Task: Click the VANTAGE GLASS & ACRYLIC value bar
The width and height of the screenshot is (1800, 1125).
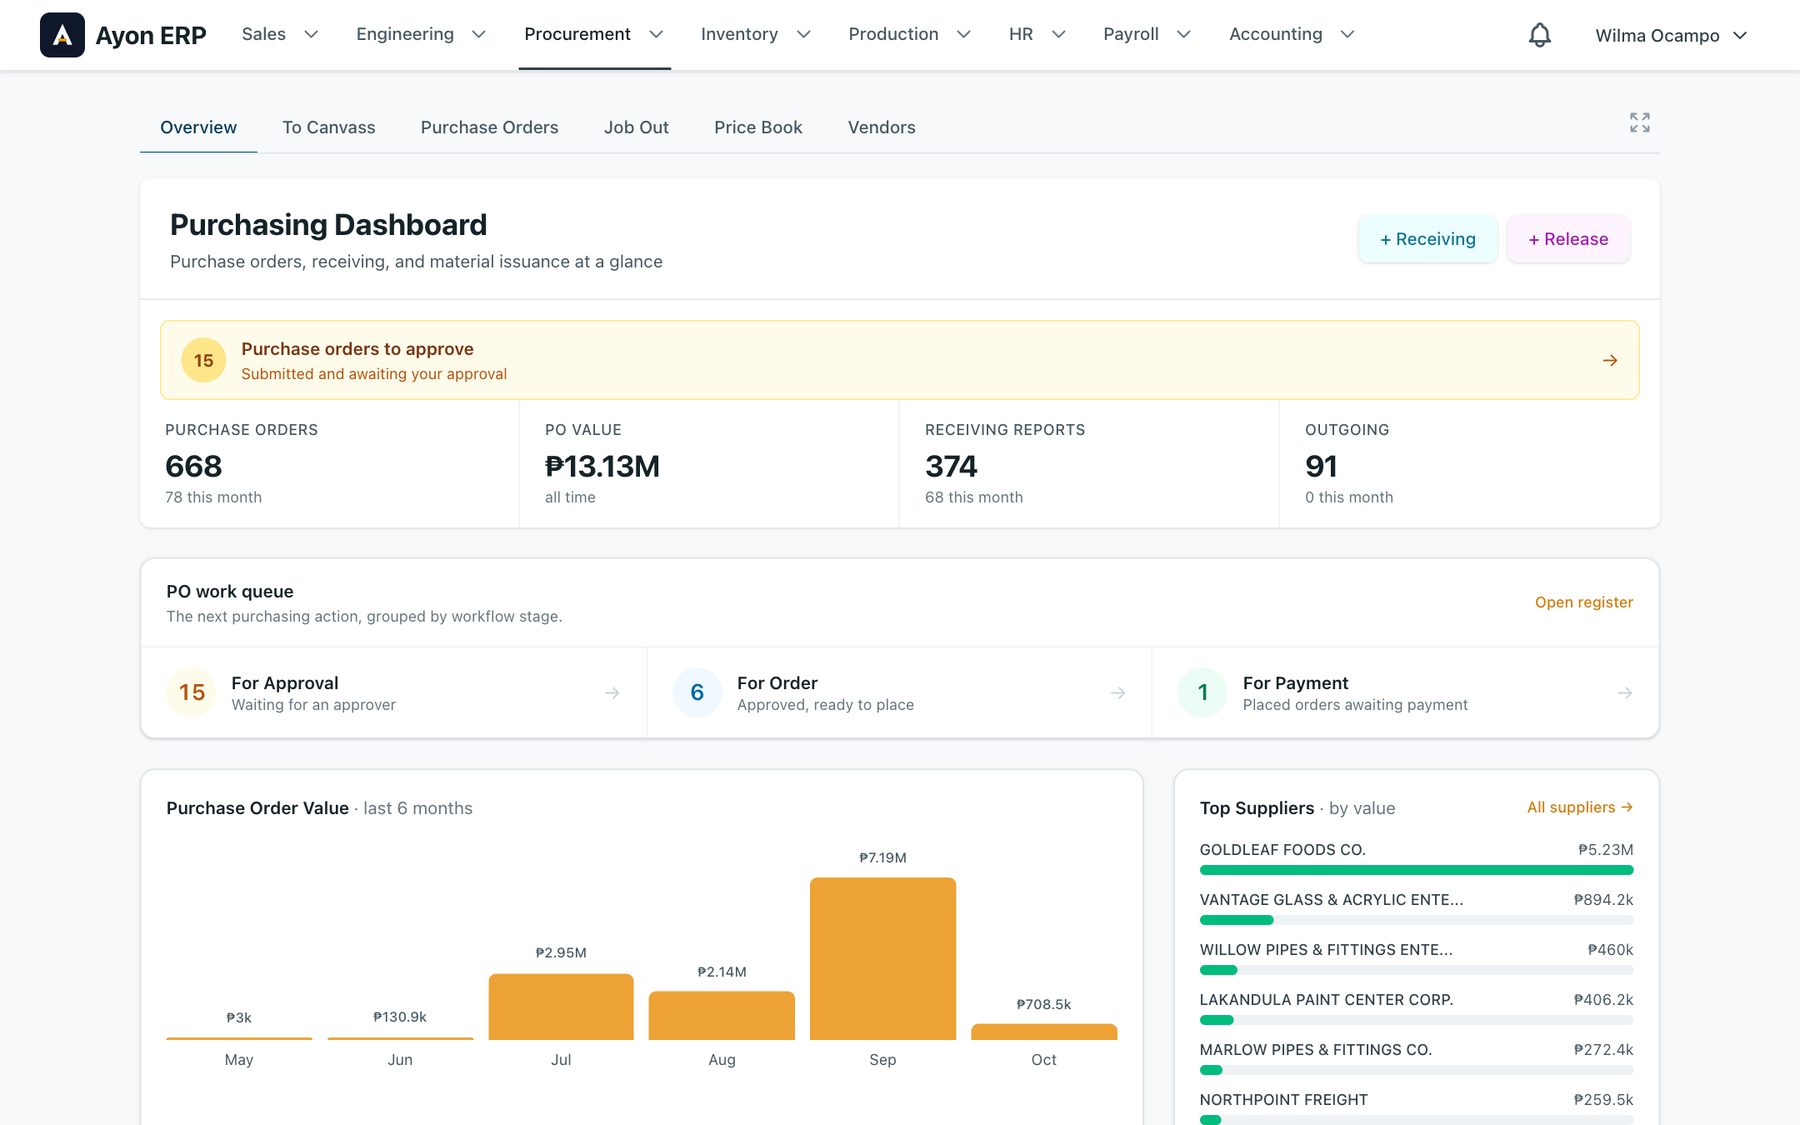Action: pyautogui.click(x=1416, y=920)
